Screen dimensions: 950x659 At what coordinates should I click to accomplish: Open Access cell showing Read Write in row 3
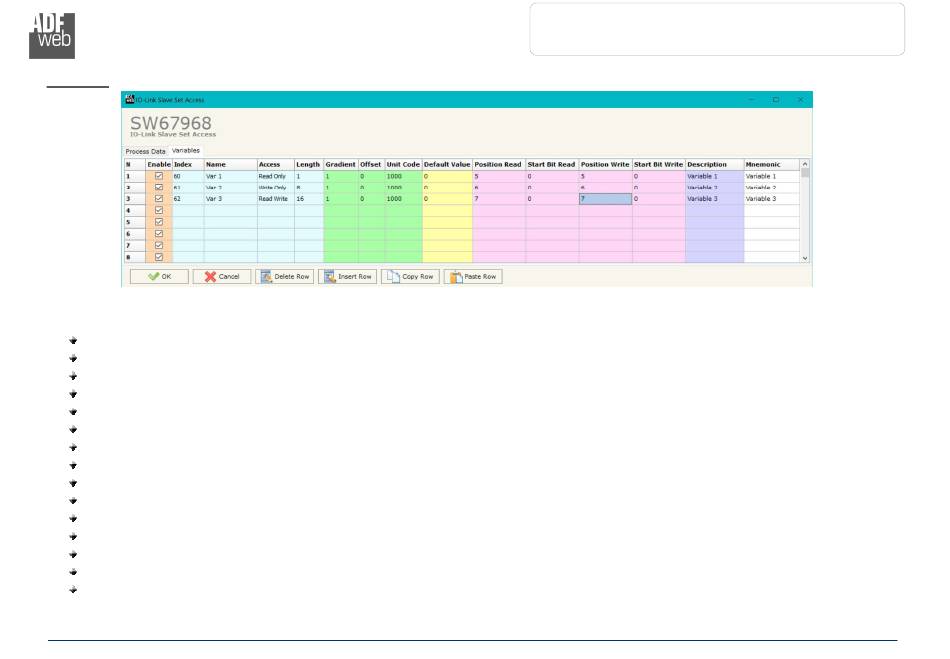[x=275, y=199]
